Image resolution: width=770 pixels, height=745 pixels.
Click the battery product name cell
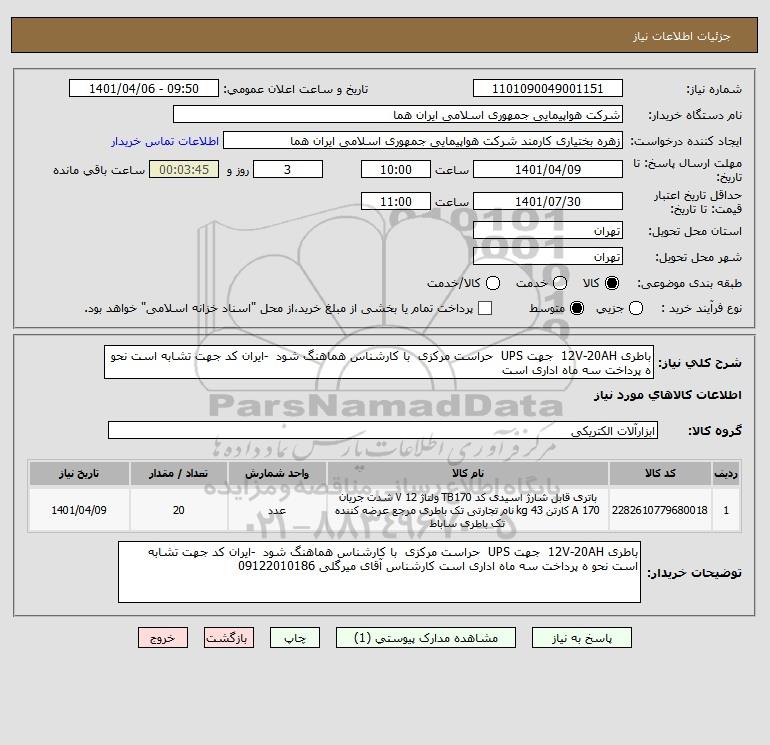tap(468, 510)
